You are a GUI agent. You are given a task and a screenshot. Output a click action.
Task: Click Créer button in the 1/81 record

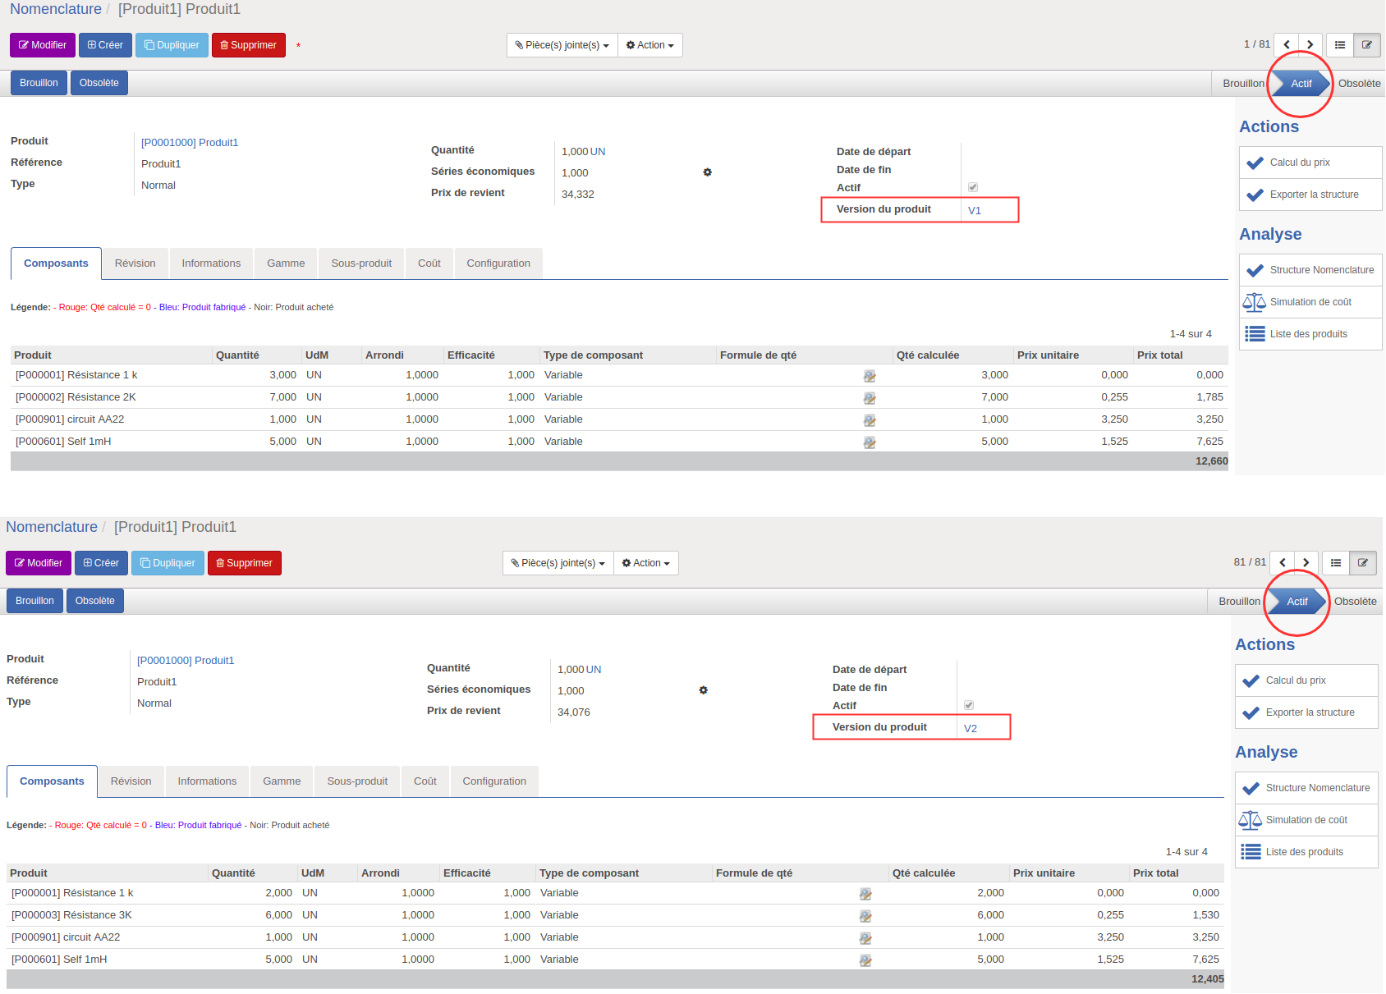105,45
